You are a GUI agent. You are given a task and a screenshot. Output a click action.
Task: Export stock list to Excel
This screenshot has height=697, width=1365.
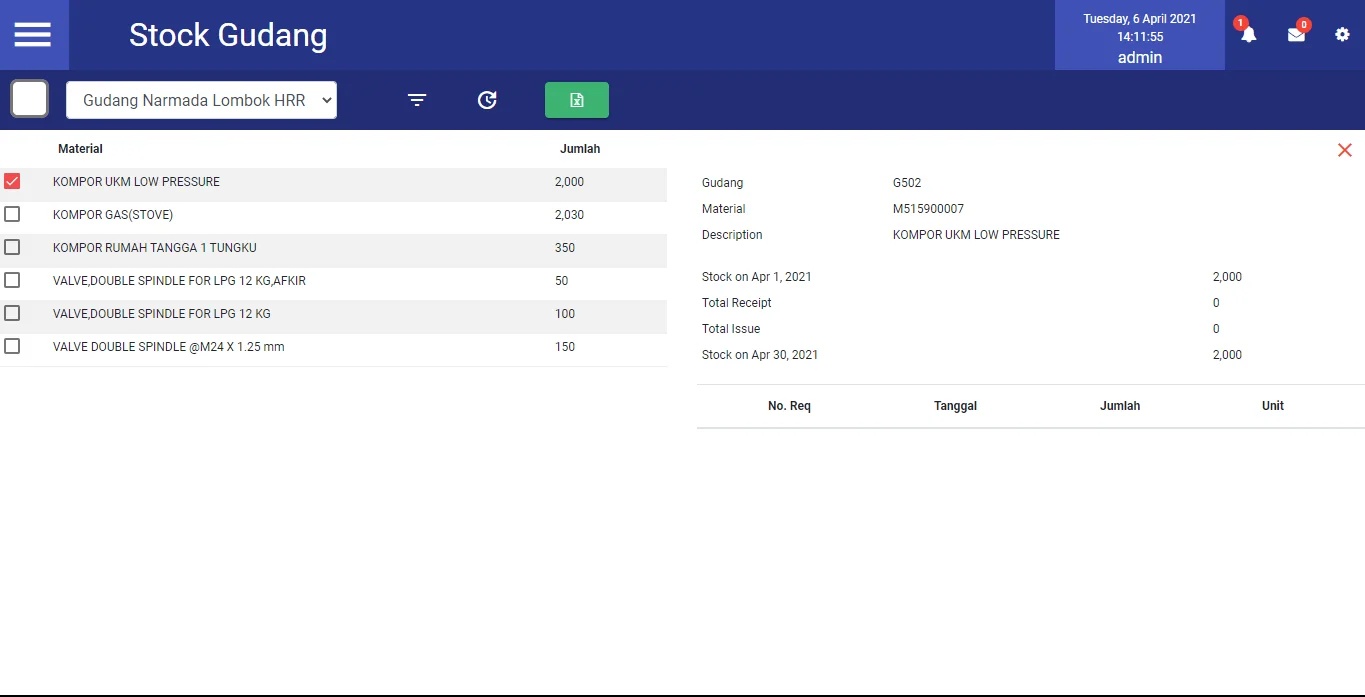pyautogui.click(x=577, y=100)
